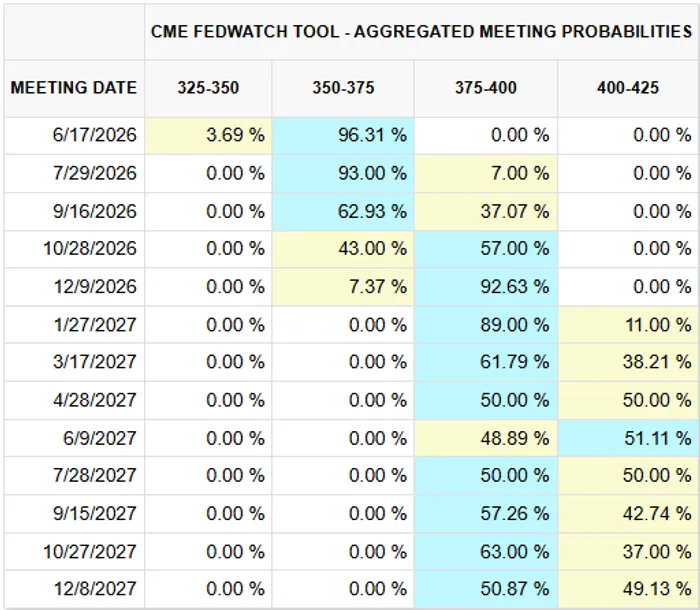
Task: Select the 11.00 % probability cell
Action: [x=629, y=325]
